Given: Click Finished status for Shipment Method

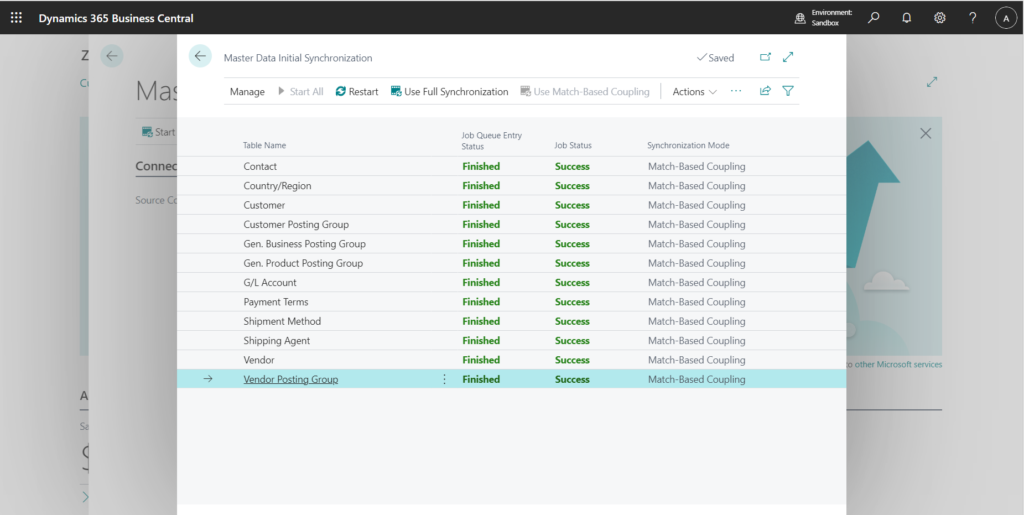Looking at the screenshot, I should tap(481, 321).
